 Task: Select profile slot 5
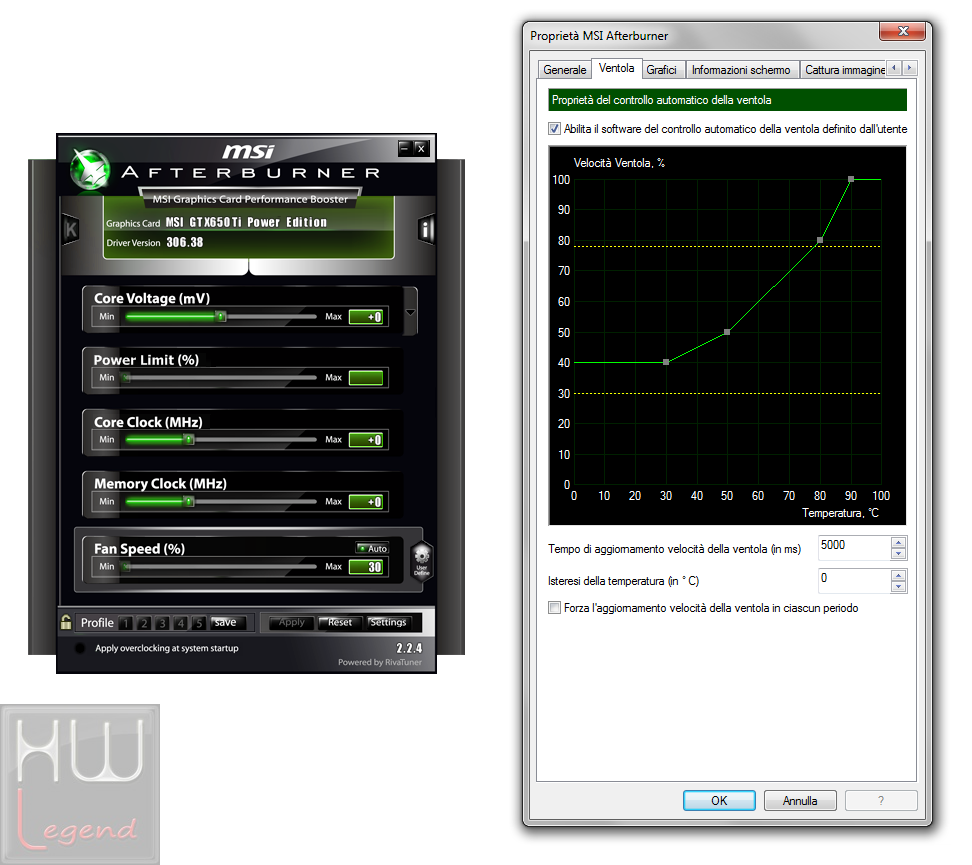tap(199, 623)
